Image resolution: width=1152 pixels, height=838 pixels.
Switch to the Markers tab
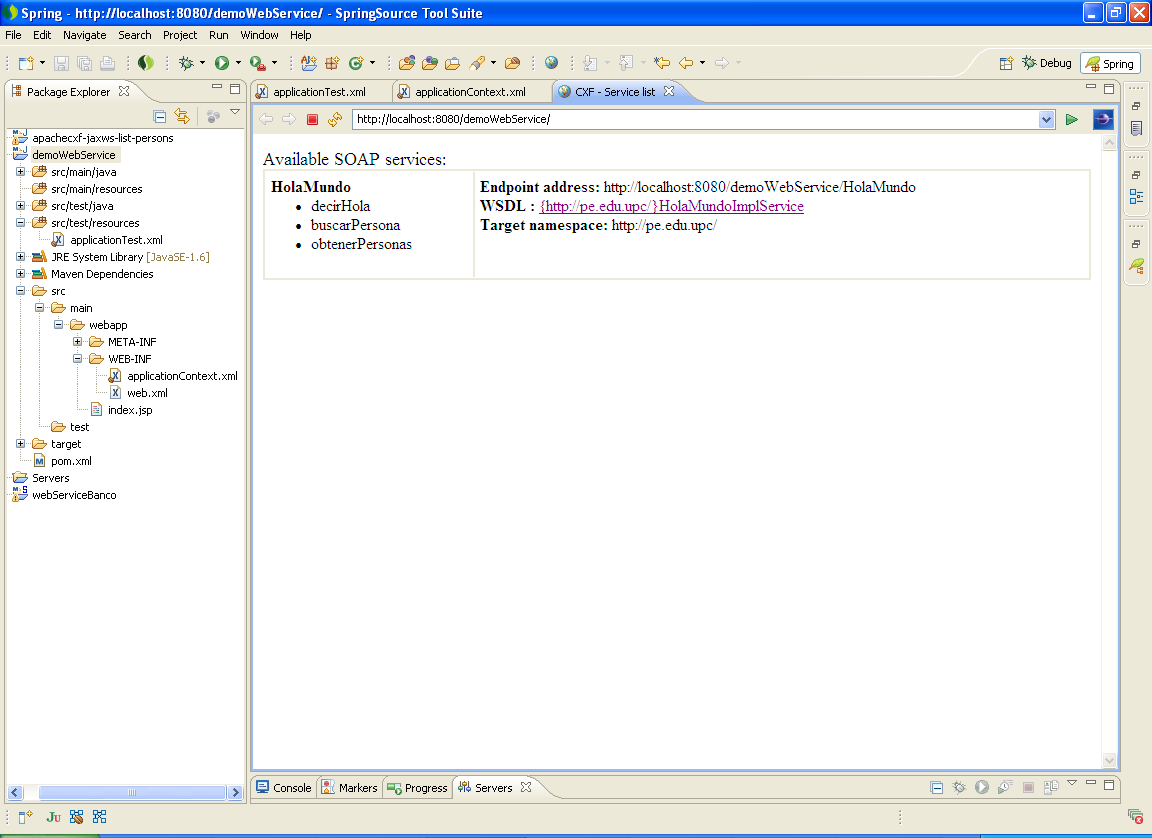click(x=350, y=787)
